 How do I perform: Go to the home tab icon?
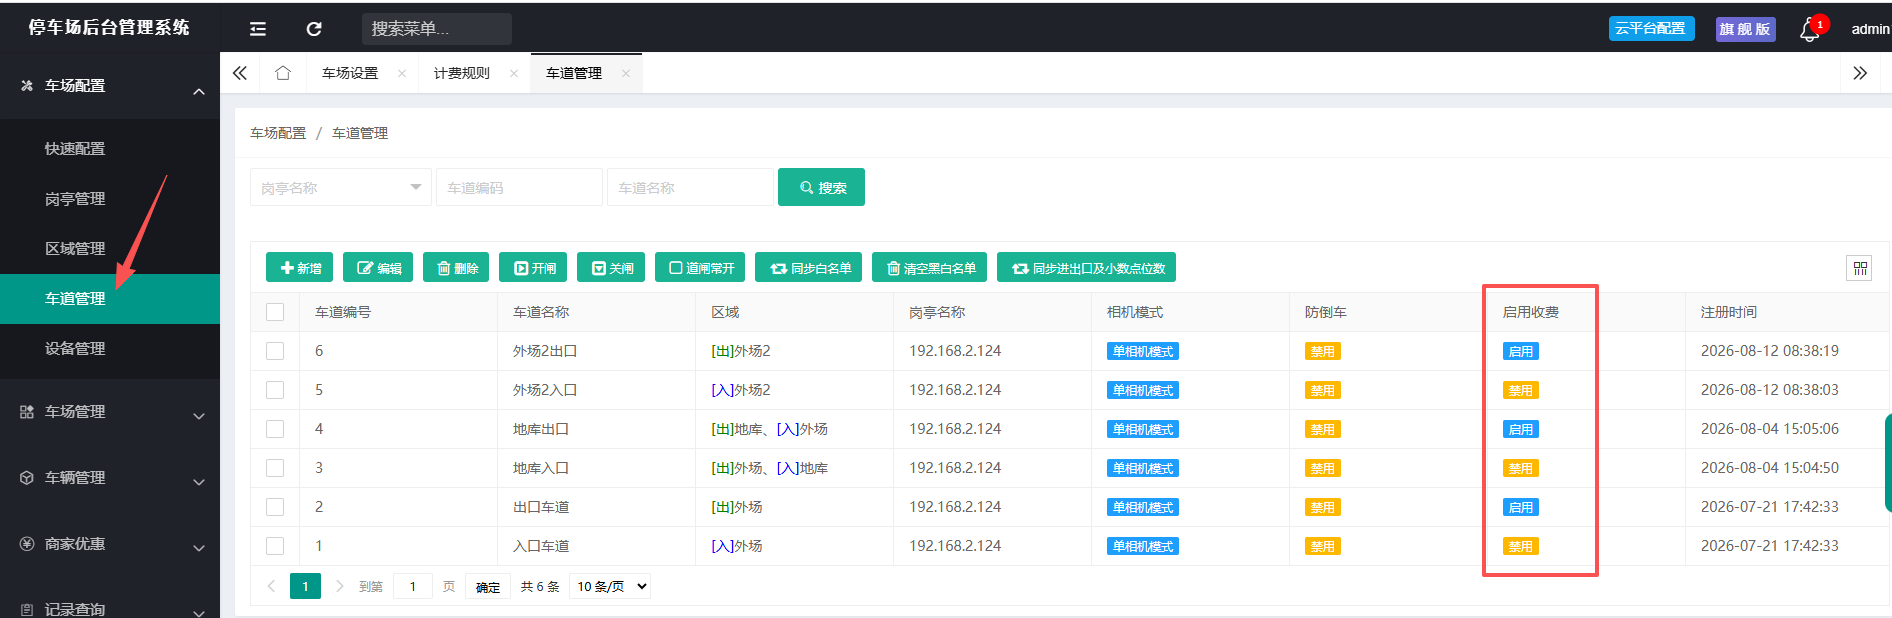click(x=283, y=73)
